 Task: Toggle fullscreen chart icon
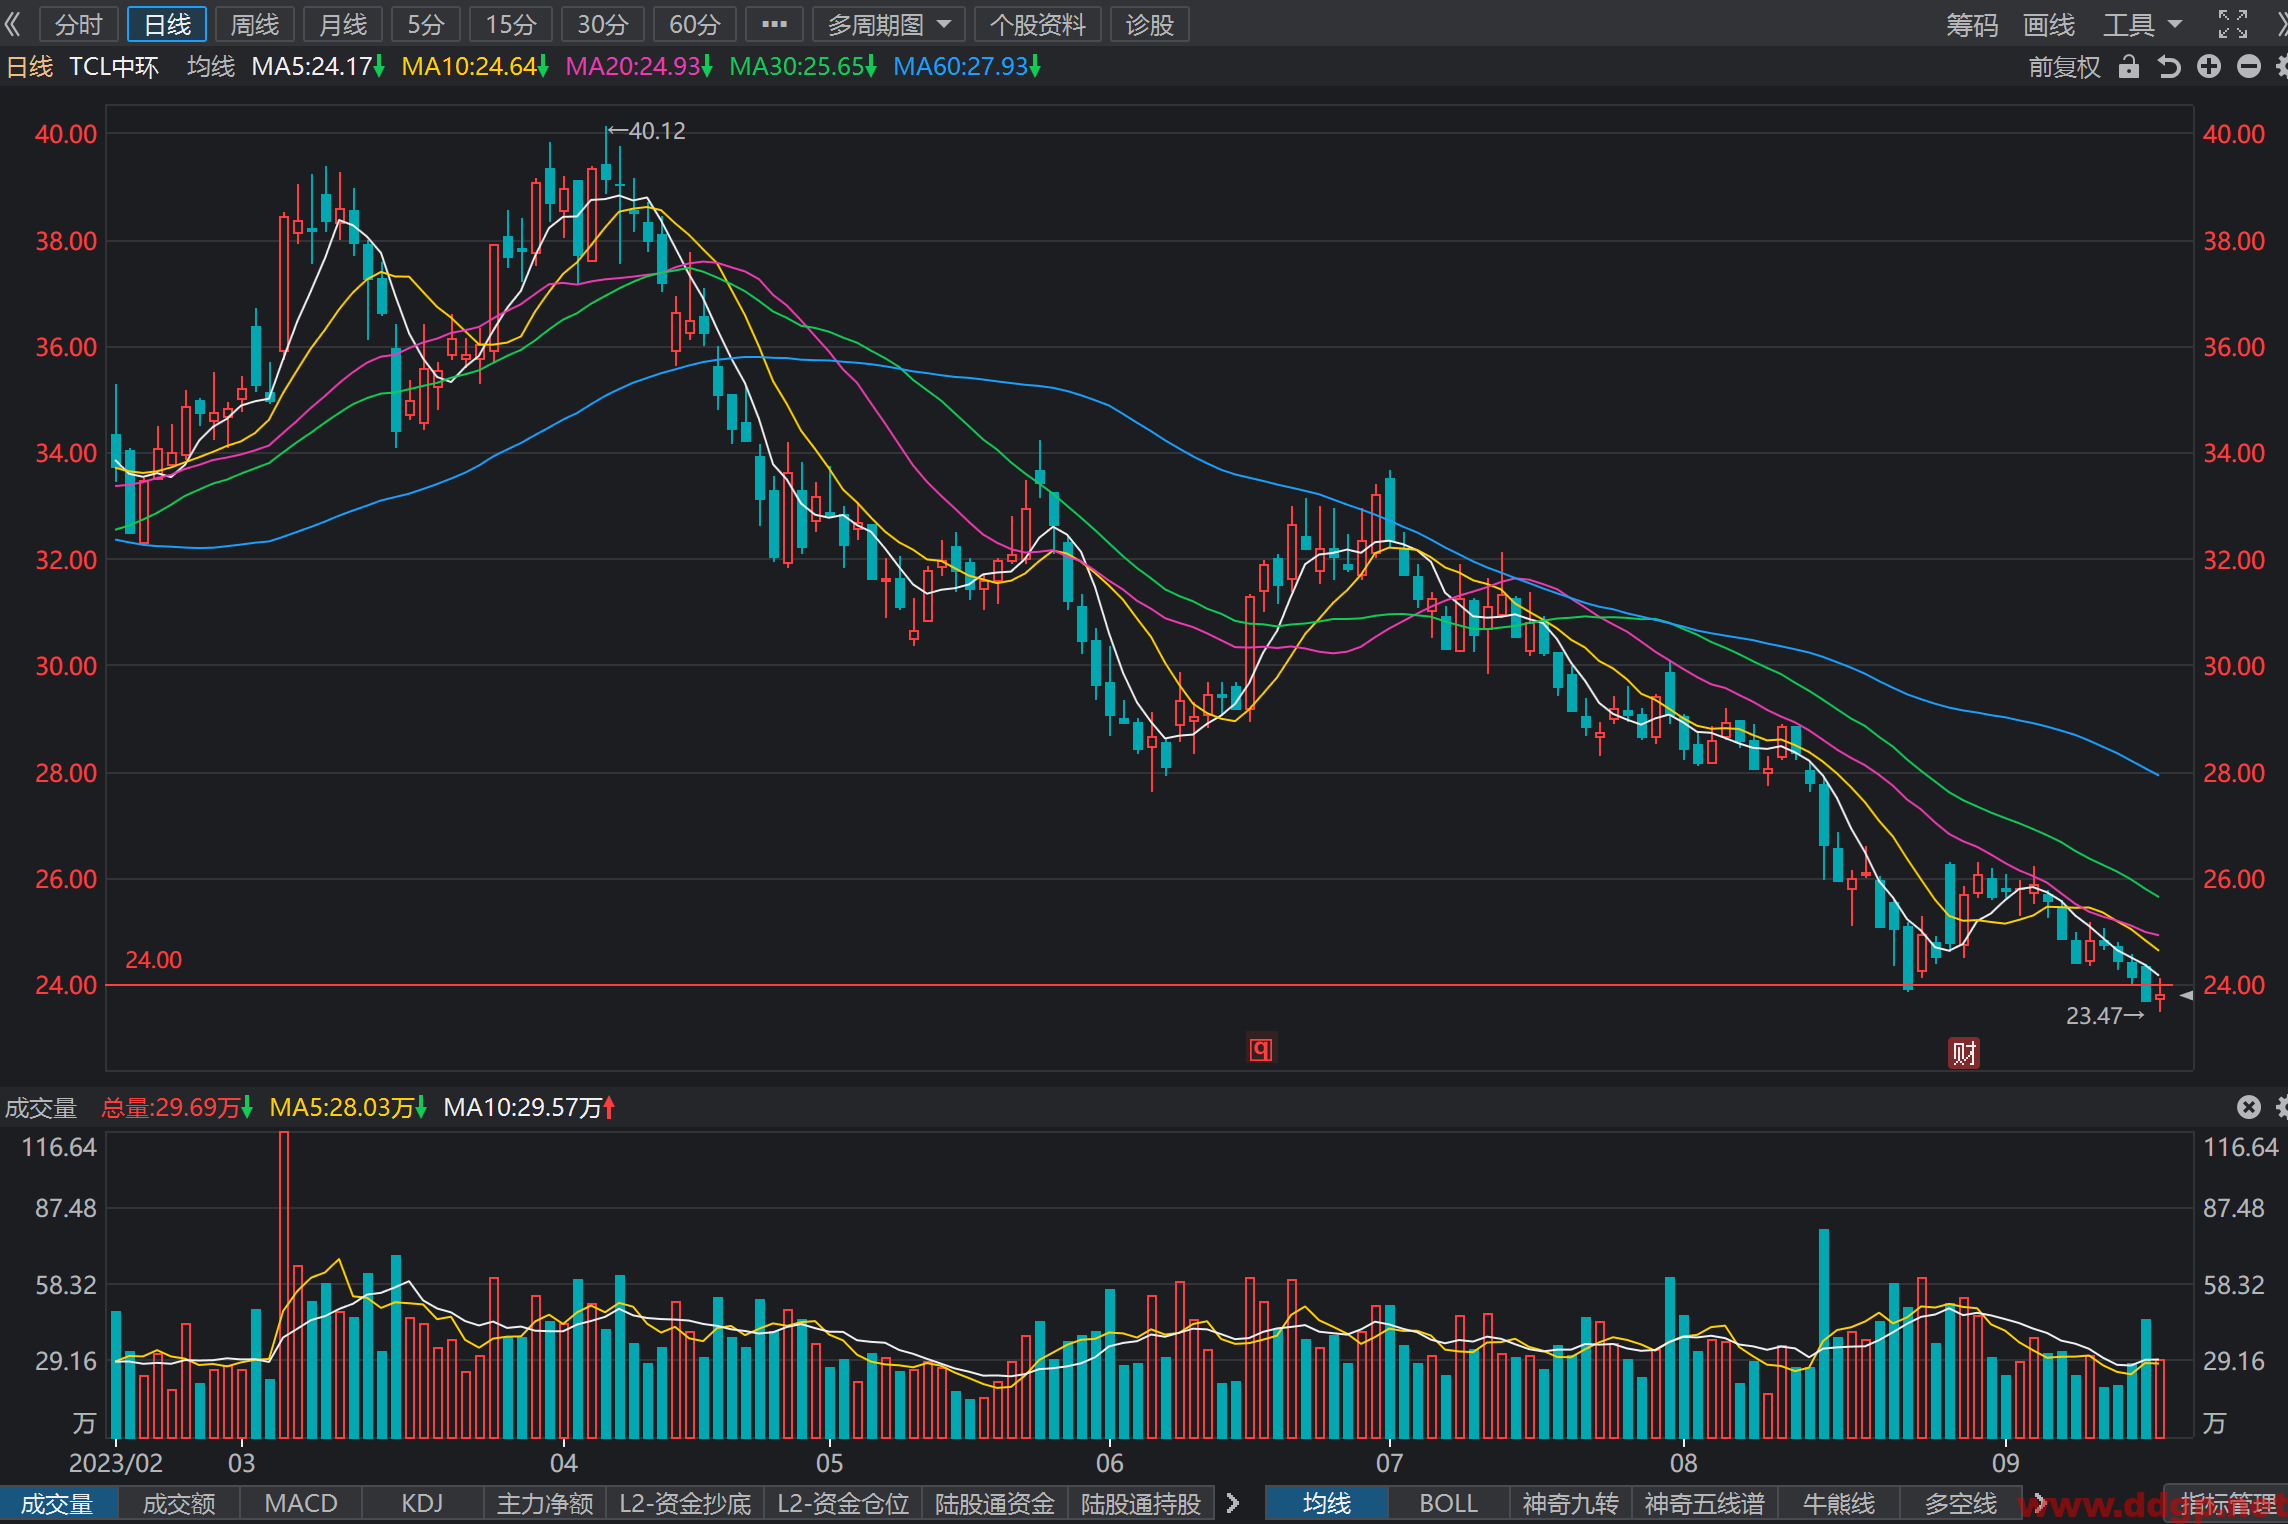[x=2233, y=24]
